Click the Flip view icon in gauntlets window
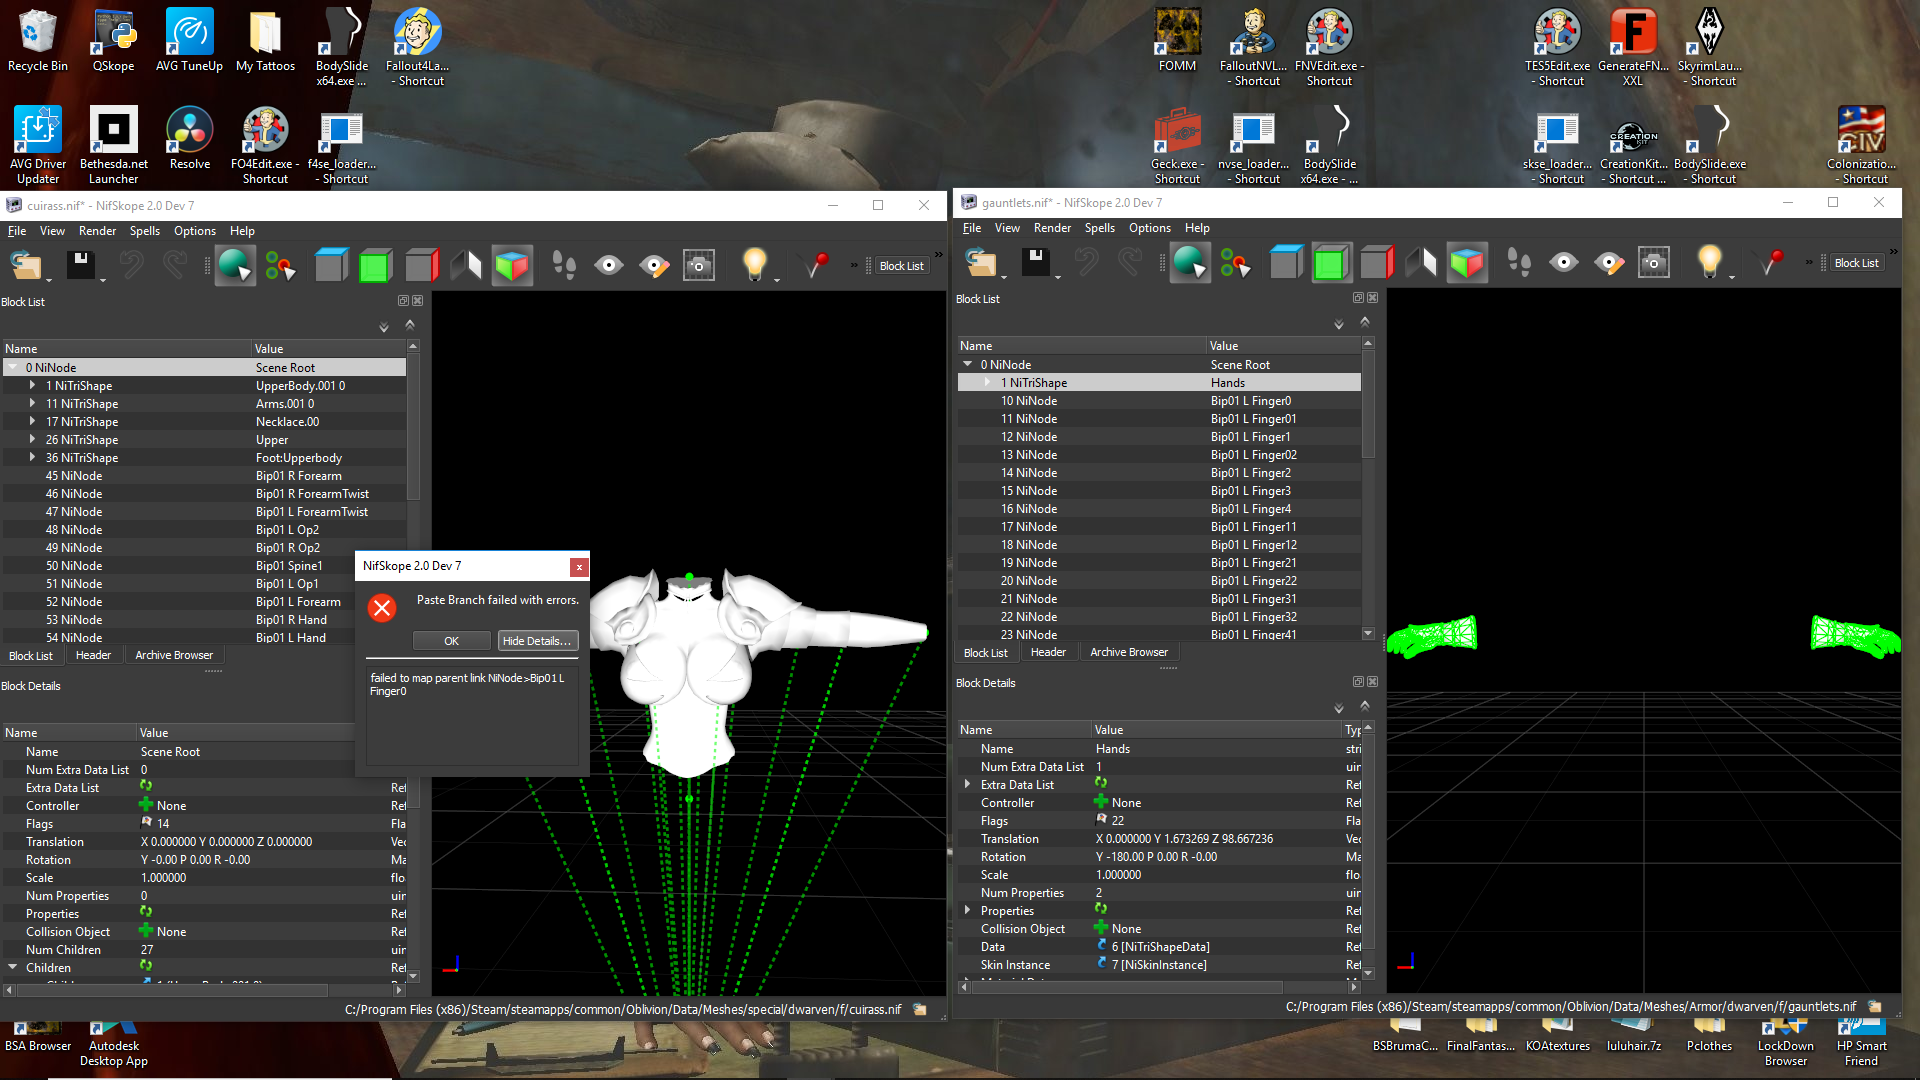The width and height of the screenshot is (1920, 1080). [x=1421, y=262]
